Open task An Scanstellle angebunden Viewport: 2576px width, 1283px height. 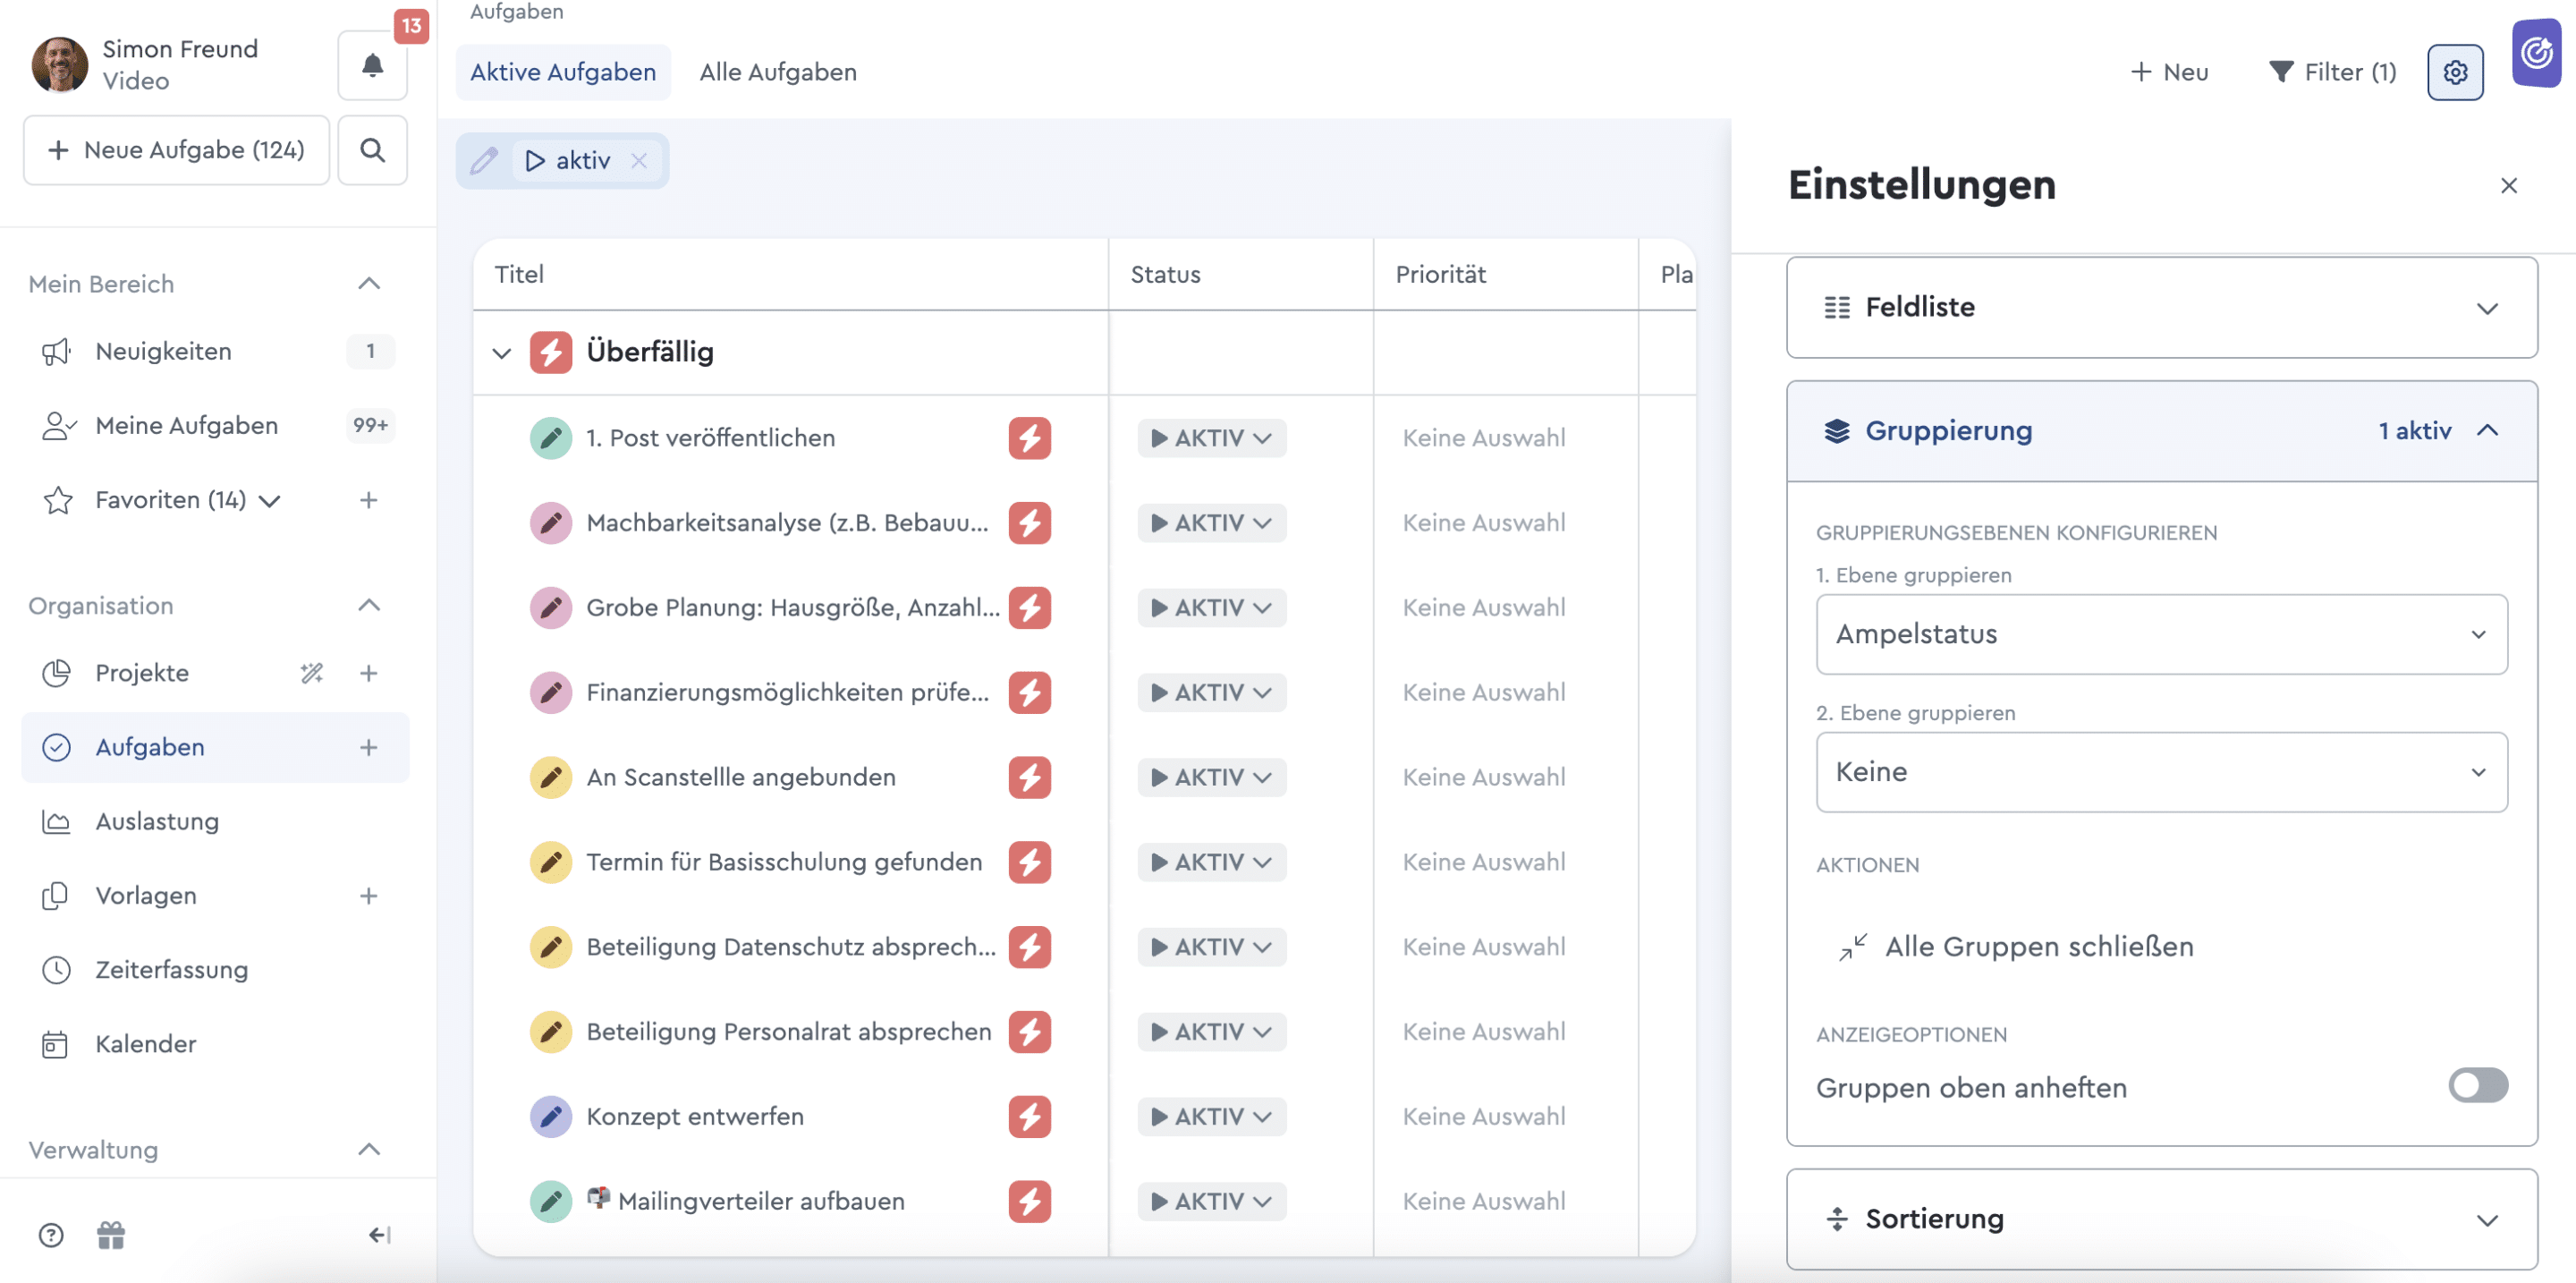741,777
